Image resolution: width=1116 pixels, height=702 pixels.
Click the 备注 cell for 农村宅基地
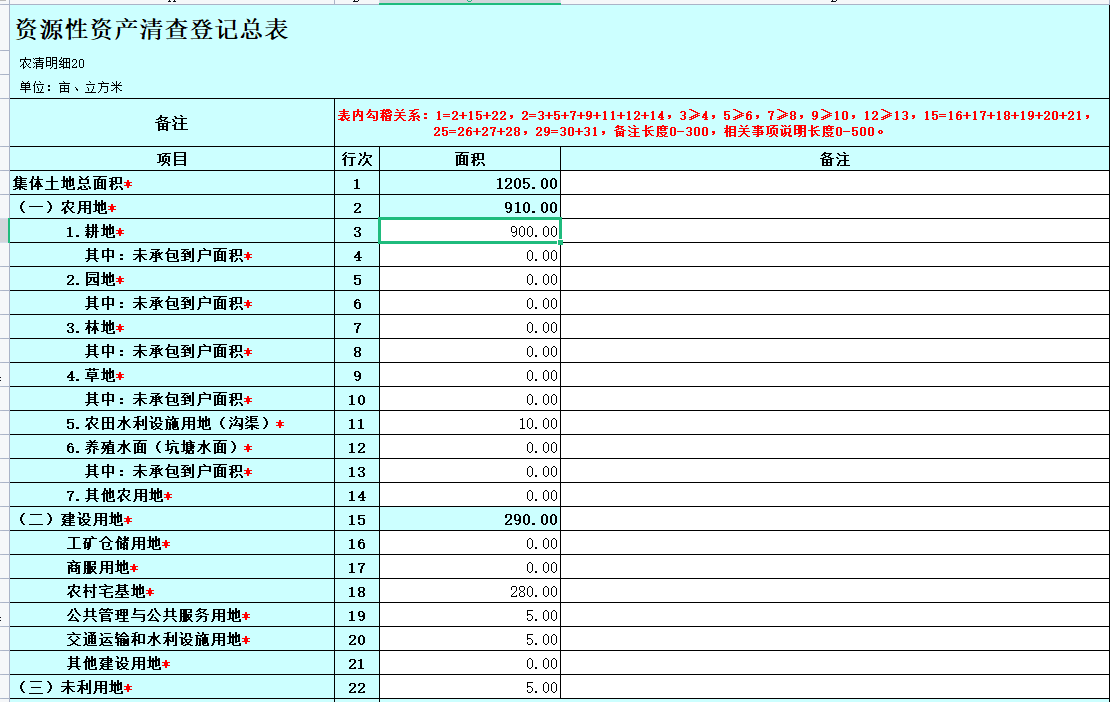(835, 591)
